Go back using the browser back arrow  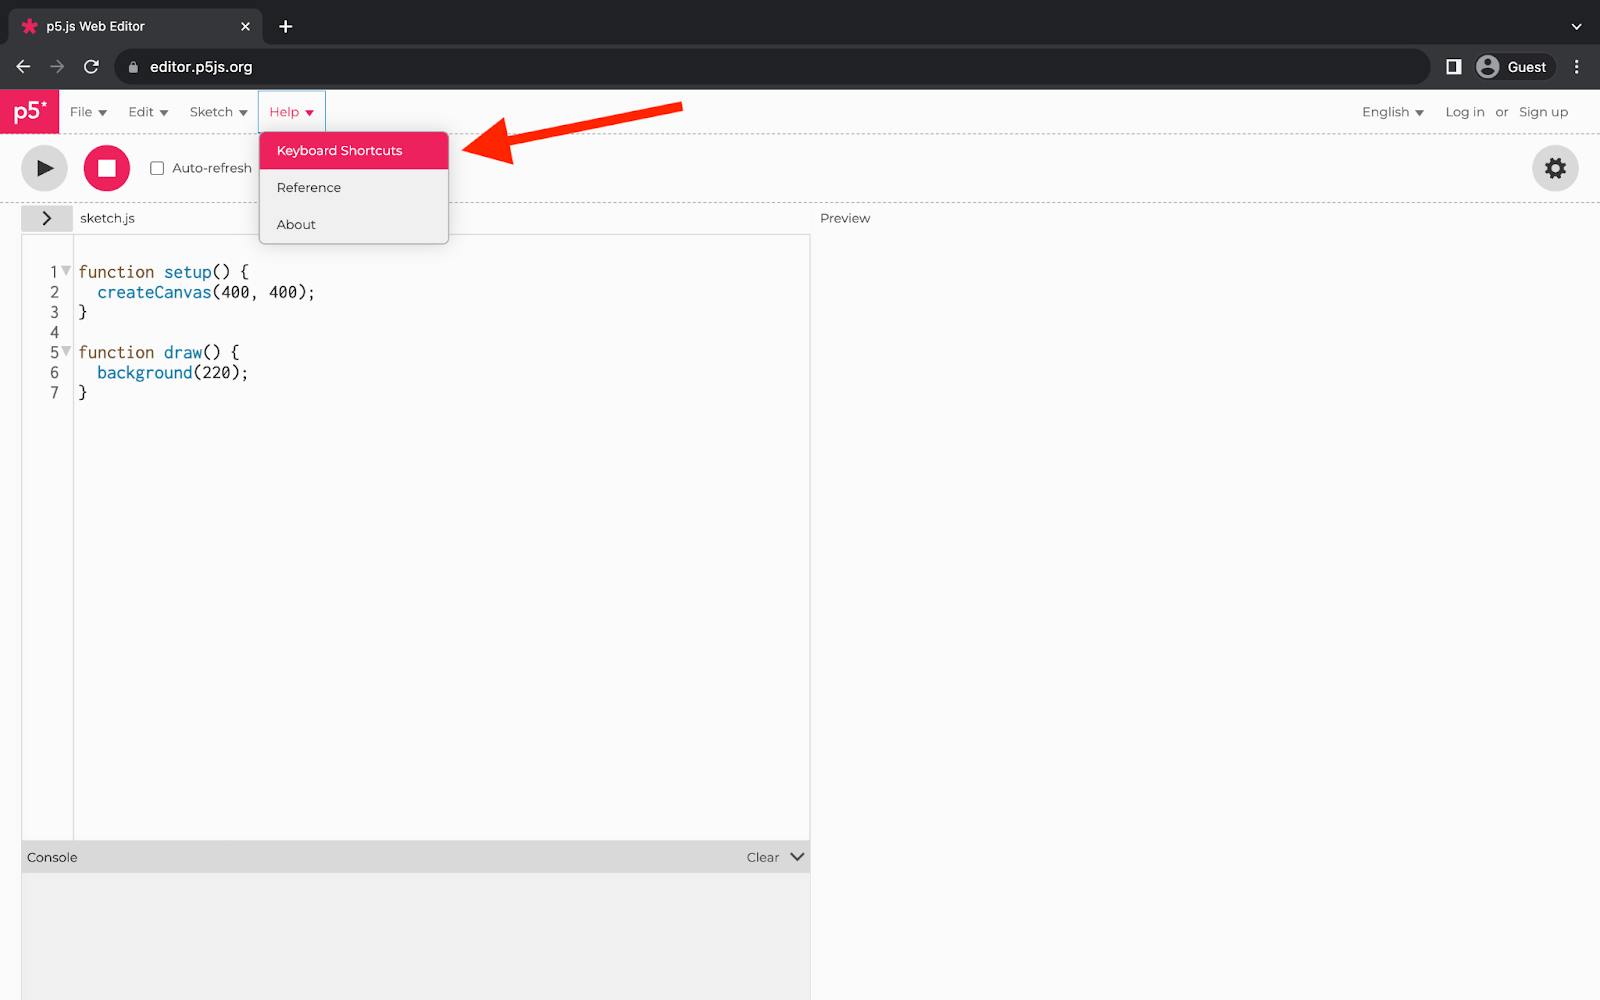pos(23,67)
